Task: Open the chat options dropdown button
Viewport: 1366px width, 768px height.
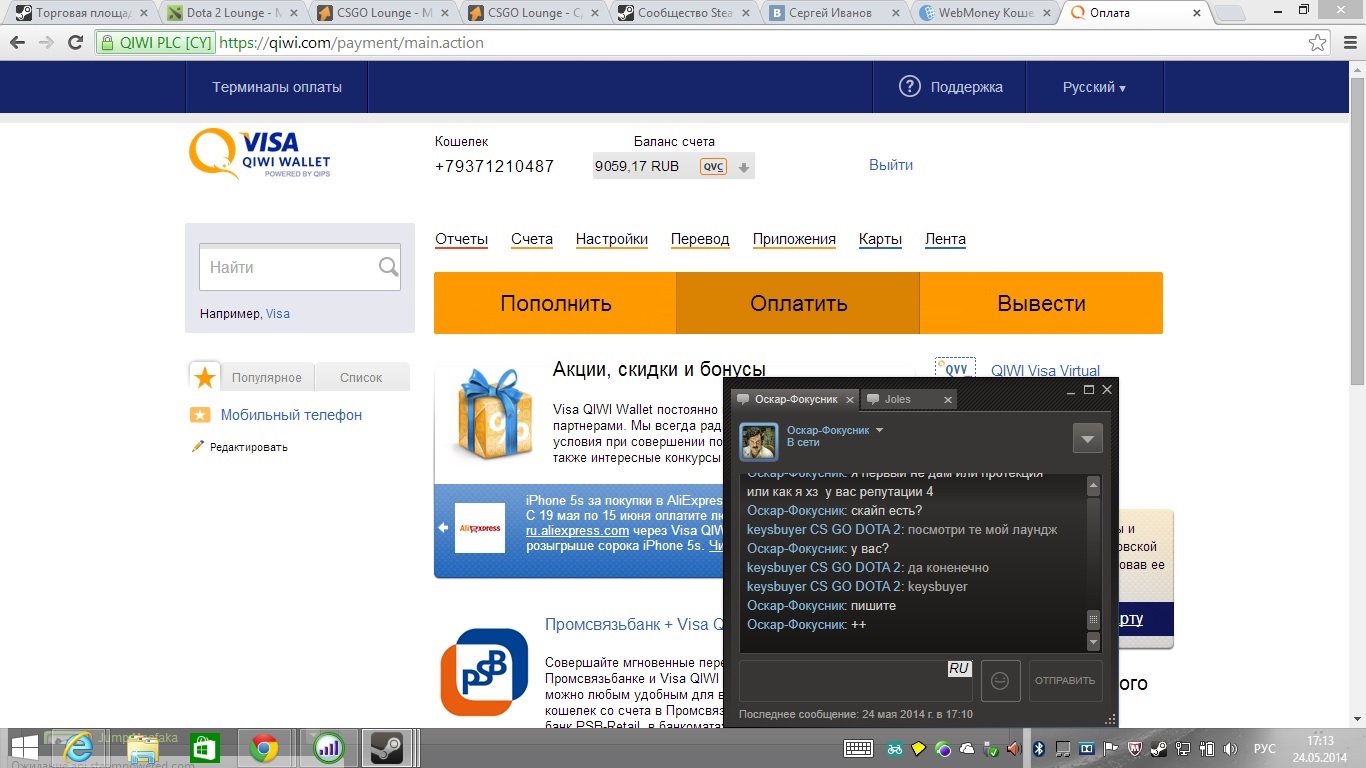Action: click(x=1087, y=438)
